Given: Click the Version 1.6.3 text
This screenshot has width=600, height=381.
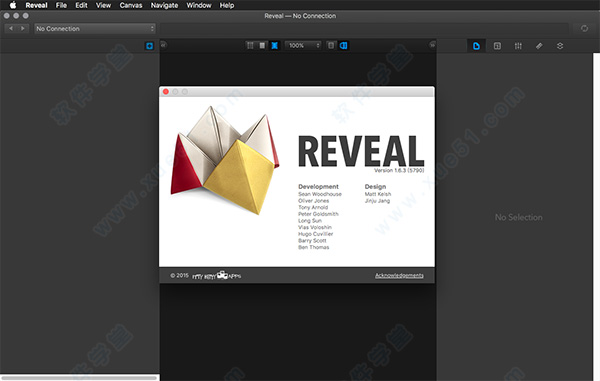Looking at the screenshot, I should (399, 170).
